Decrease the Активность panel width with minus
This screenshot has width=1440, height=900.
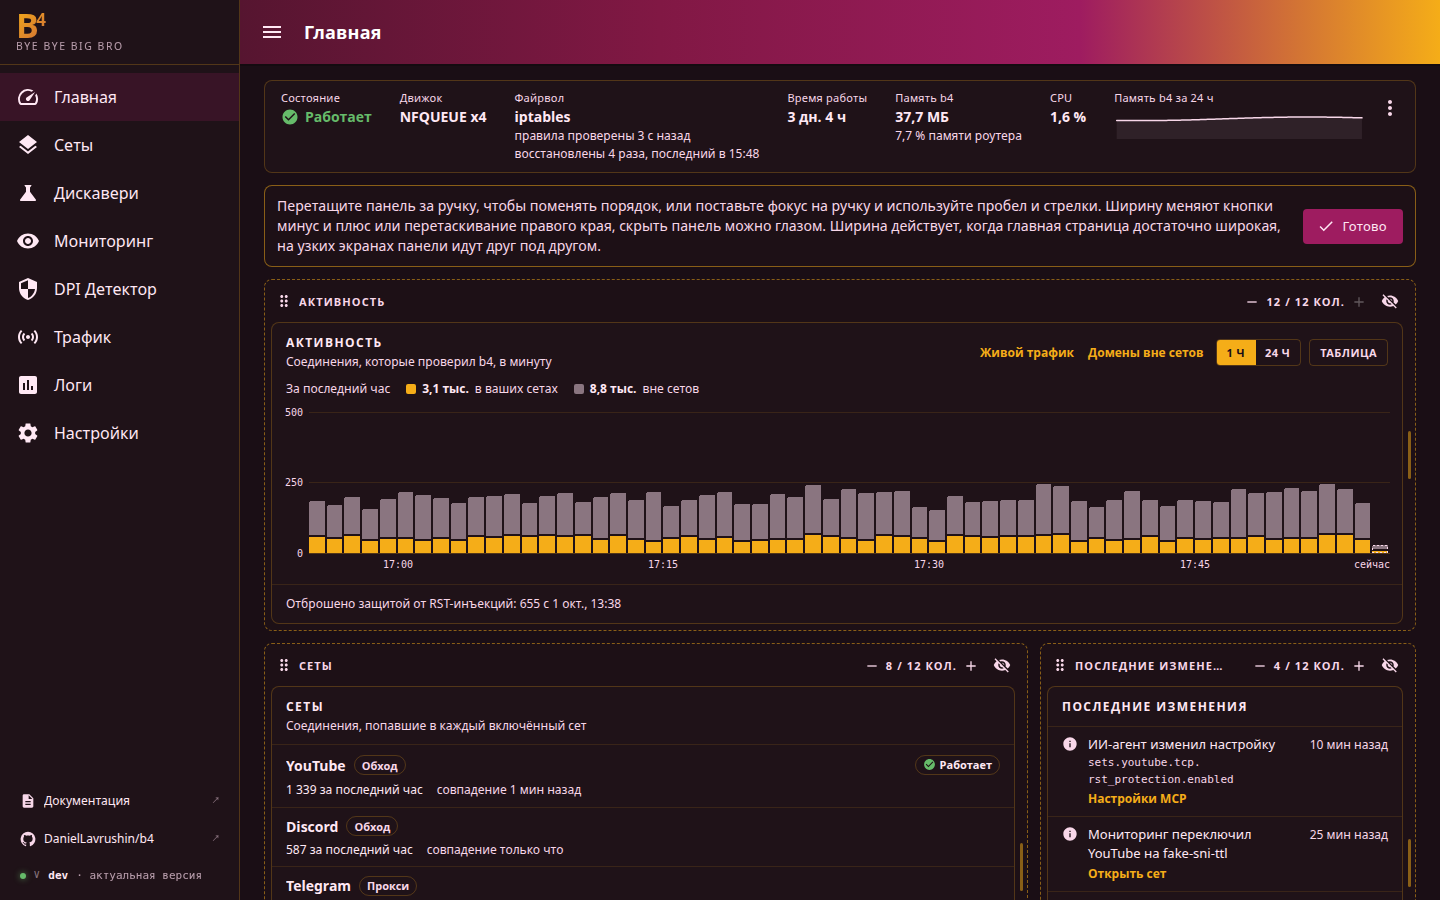coord(1252,302)
